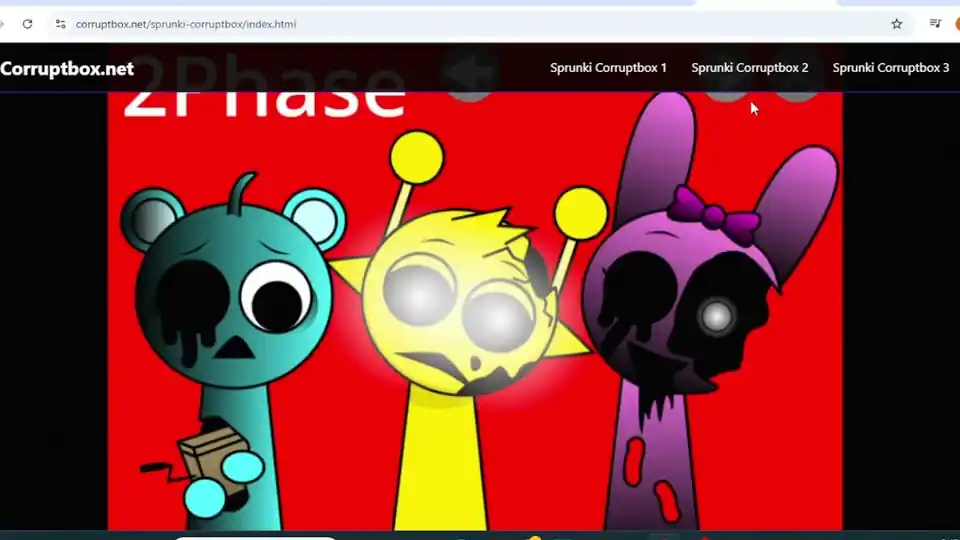The image size is (960, 540).
Task: Go to Corruptbox.net home logo
Action: tap(67, 69)
